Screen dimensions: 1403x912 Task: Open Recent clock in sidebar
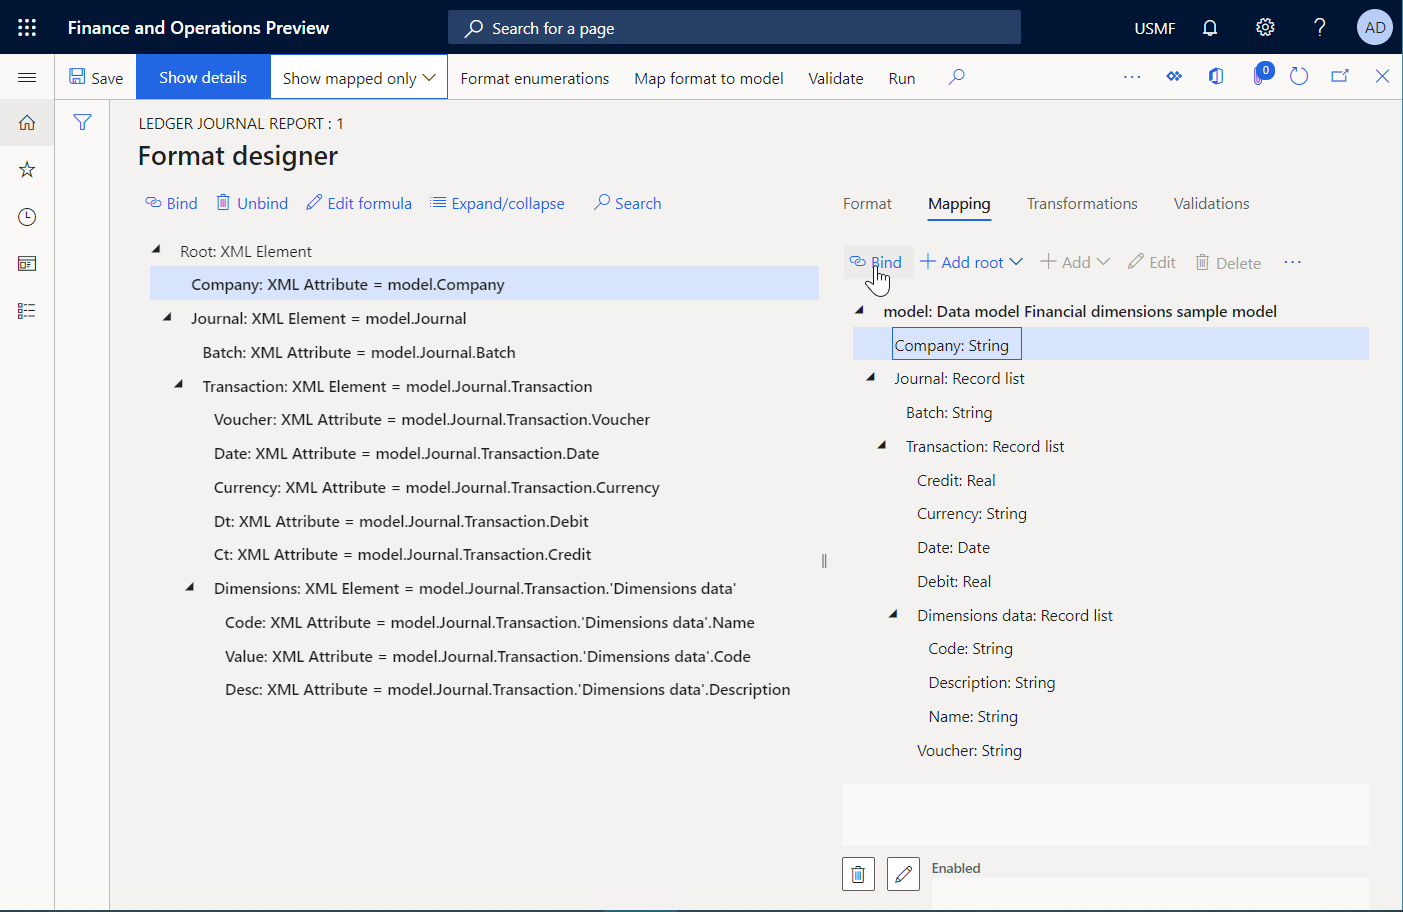[x=27, y=217]
